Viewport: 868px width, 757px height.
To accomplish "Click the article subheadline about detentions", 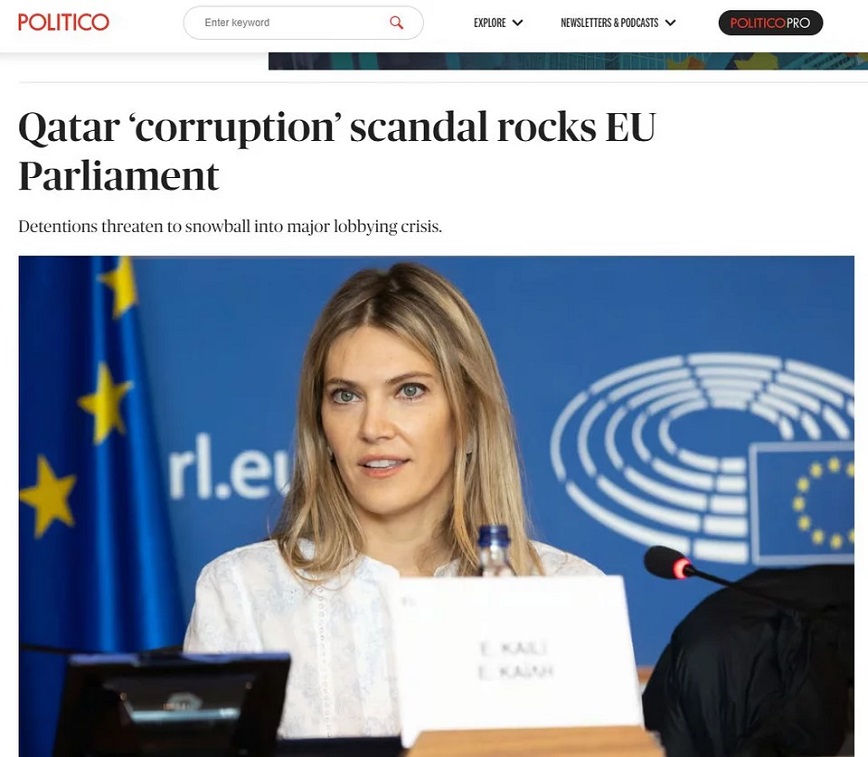I will (230, 226).
